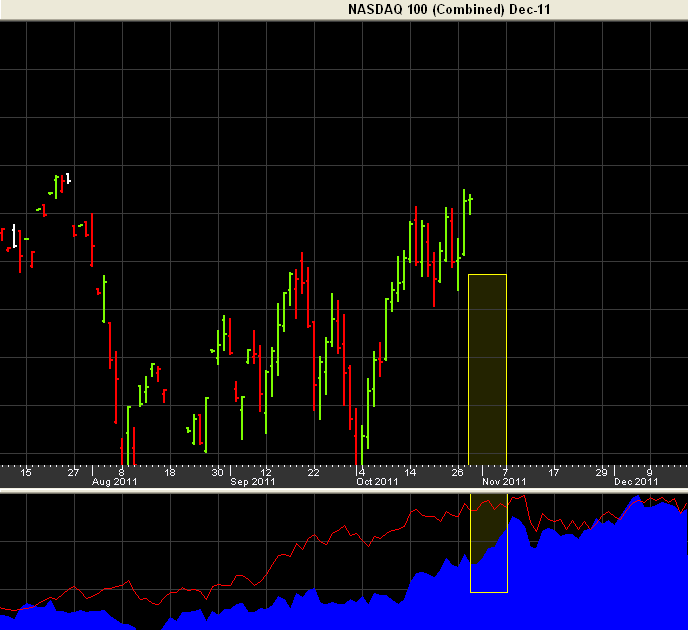Select the date tick labeled 12
The height and width of the screenshot is (630, 688).
point(265,472)
